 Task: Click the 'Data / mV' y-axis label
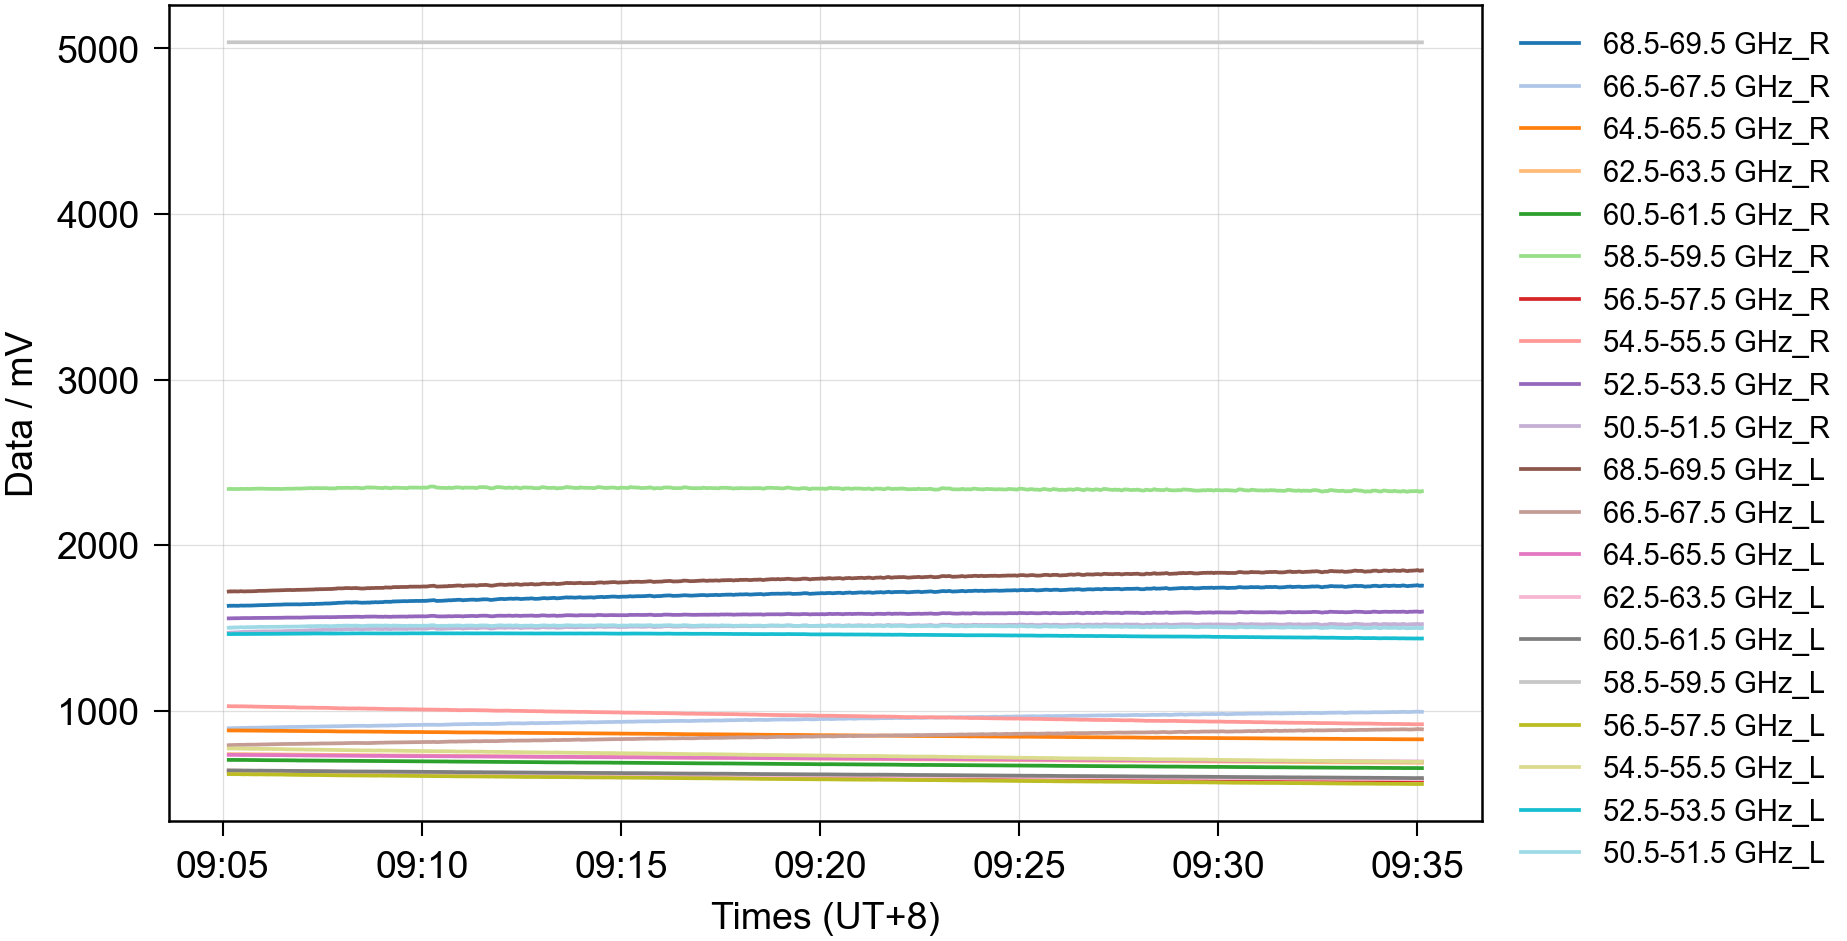(20, 415)
